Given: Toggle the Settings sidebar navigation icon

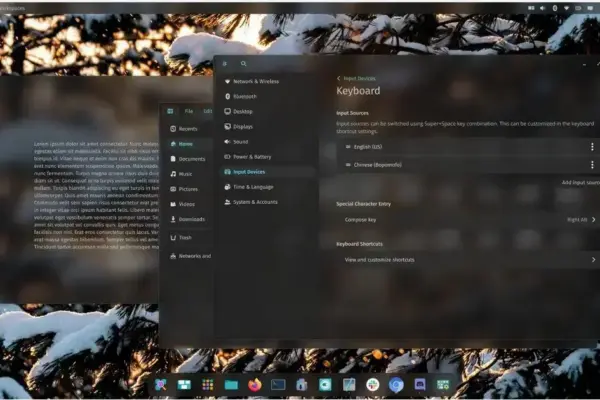Looking at the screenshot, I should pyautogui.click(x=225, y=64).
